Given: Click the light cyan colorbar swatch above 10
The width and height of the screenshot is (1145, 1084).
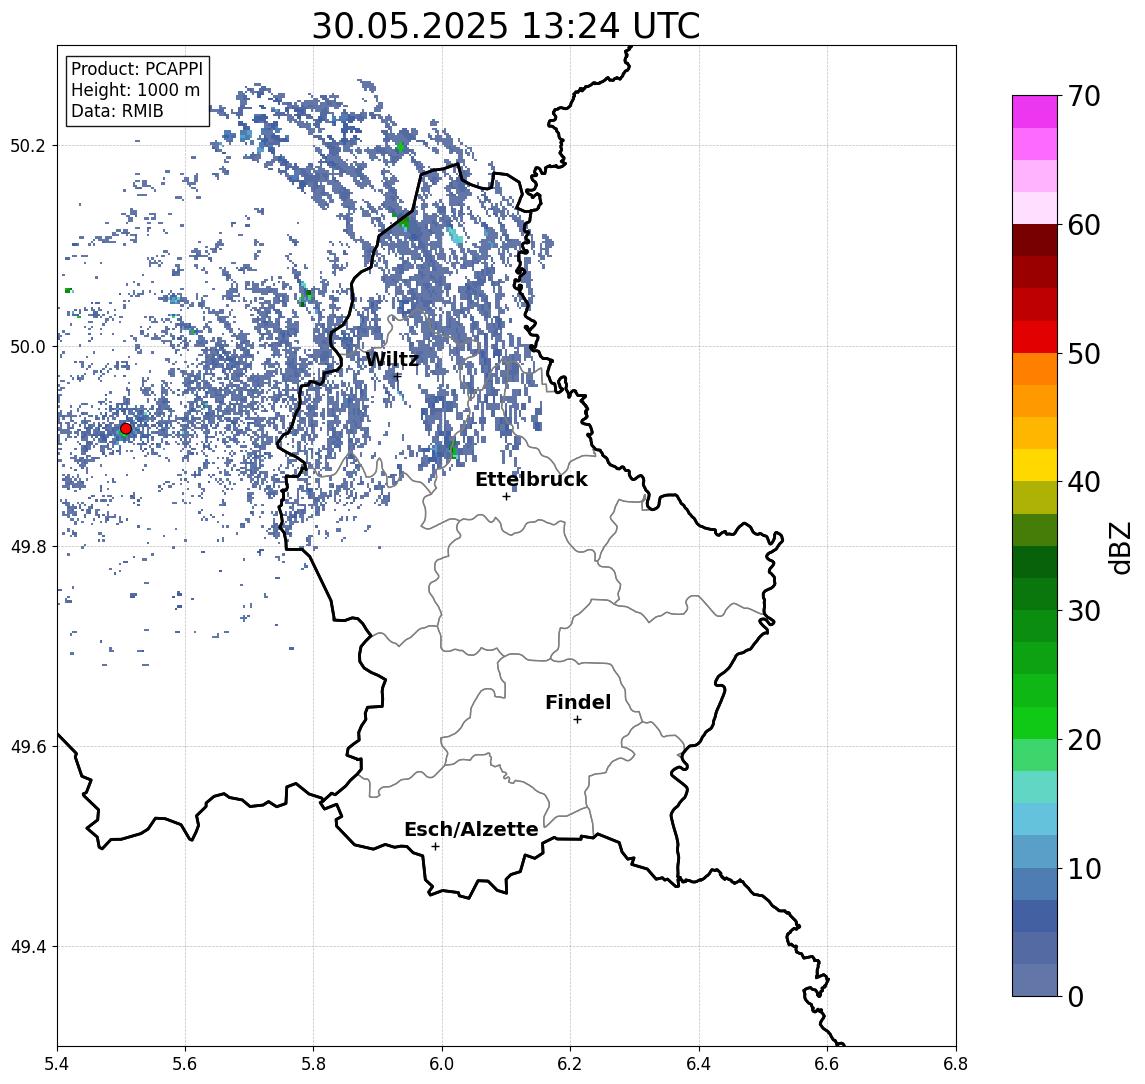Looking at the screenshot, I should [1035, 820].
